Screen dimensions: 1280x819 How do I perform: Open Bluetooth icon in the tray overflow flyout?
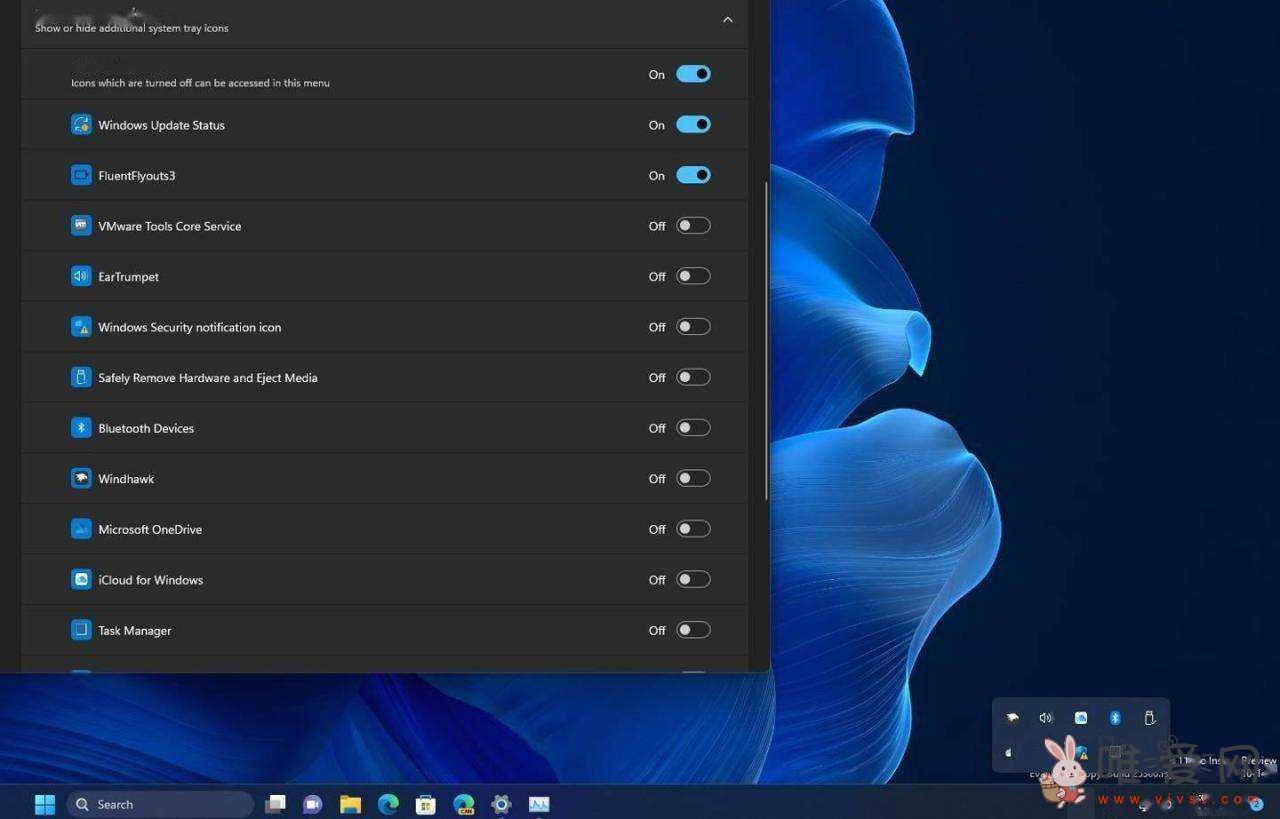pos(1115,718)
